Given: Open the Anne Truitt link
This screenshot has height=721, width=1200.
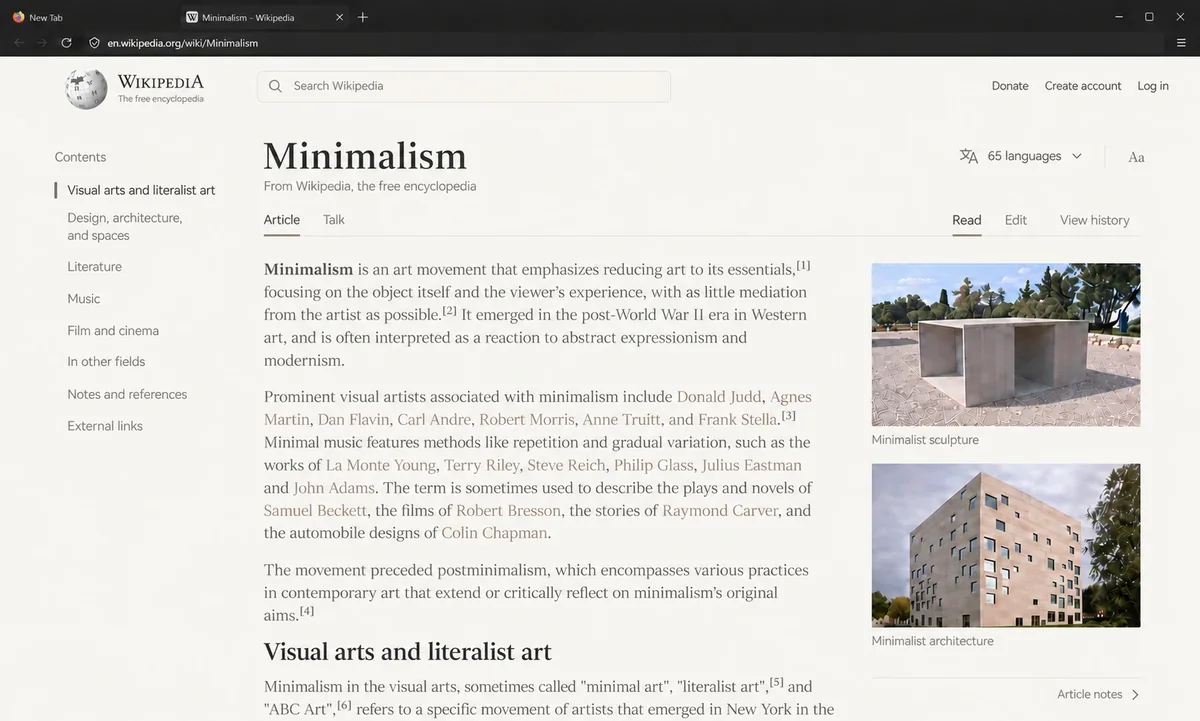Looking at the screenshot, I should [x=621, y=420].
